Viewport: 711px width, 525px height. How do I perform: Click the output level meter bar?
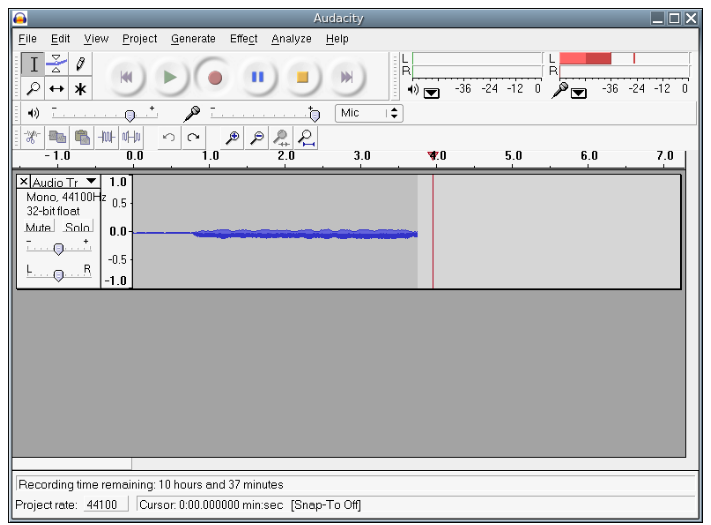click(477, 58)
